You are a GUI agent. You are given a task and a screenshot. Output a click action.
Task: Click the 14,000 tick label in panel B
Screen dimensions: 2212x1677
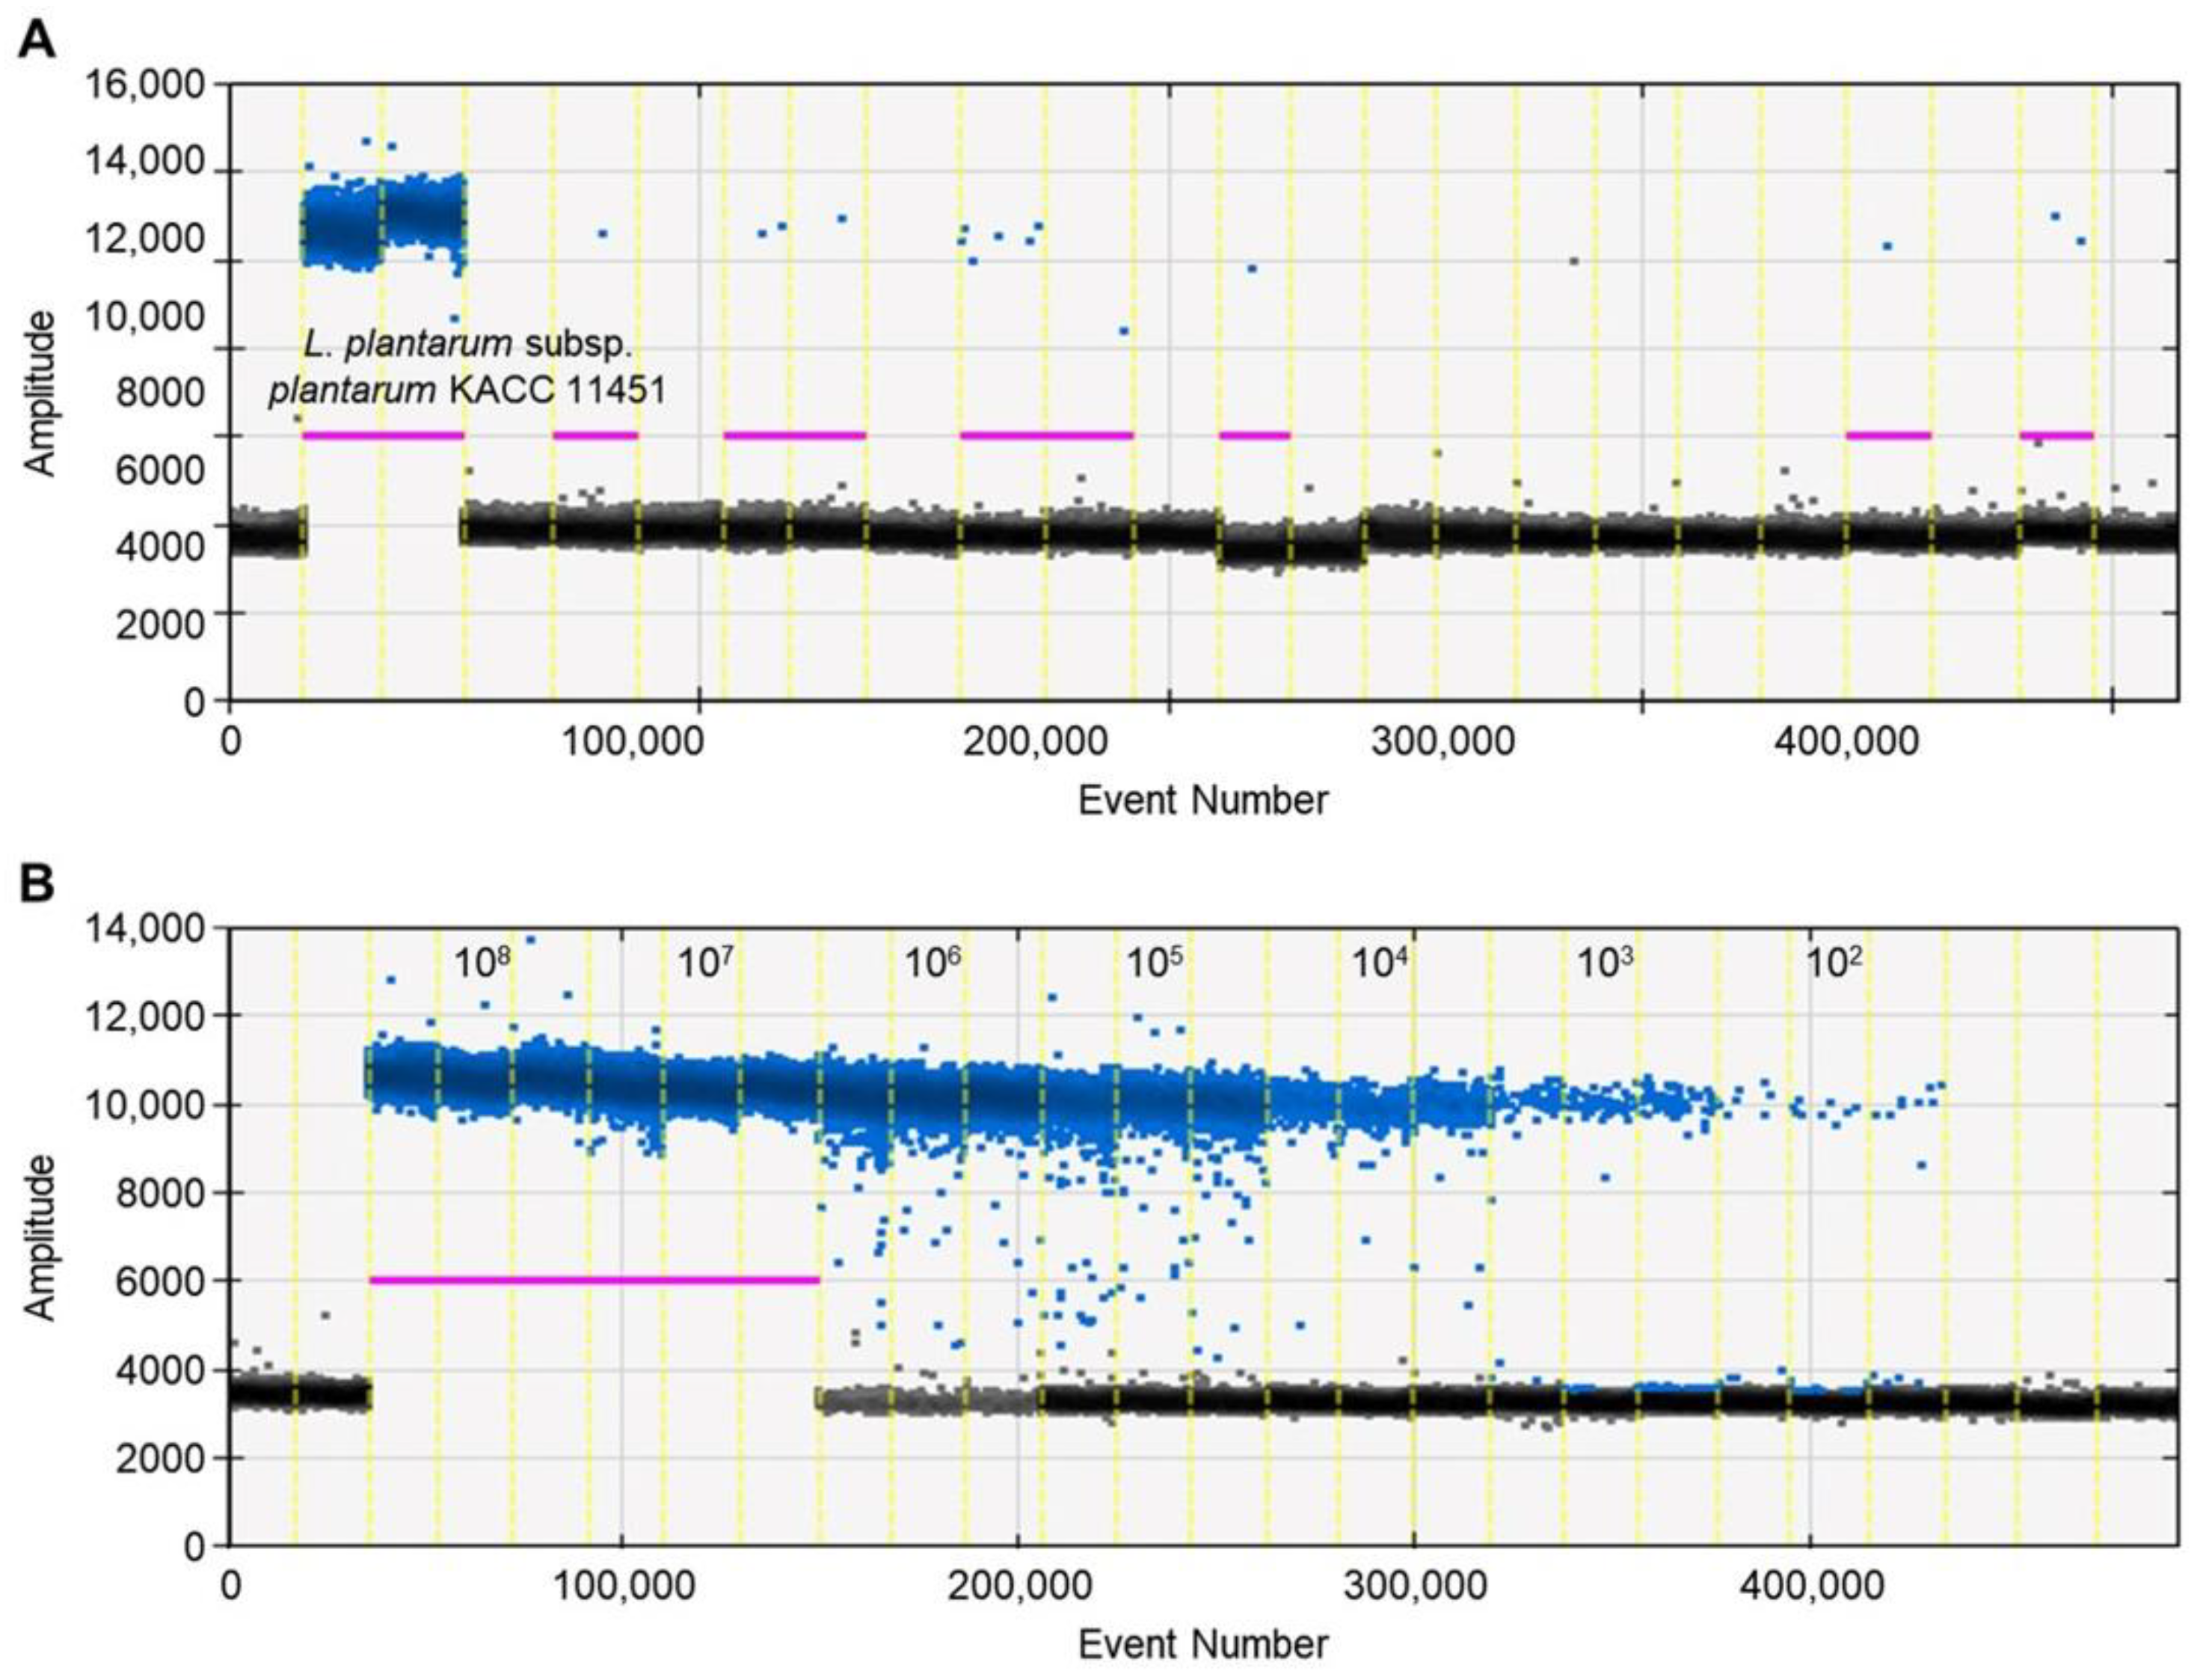click(145, 928)
